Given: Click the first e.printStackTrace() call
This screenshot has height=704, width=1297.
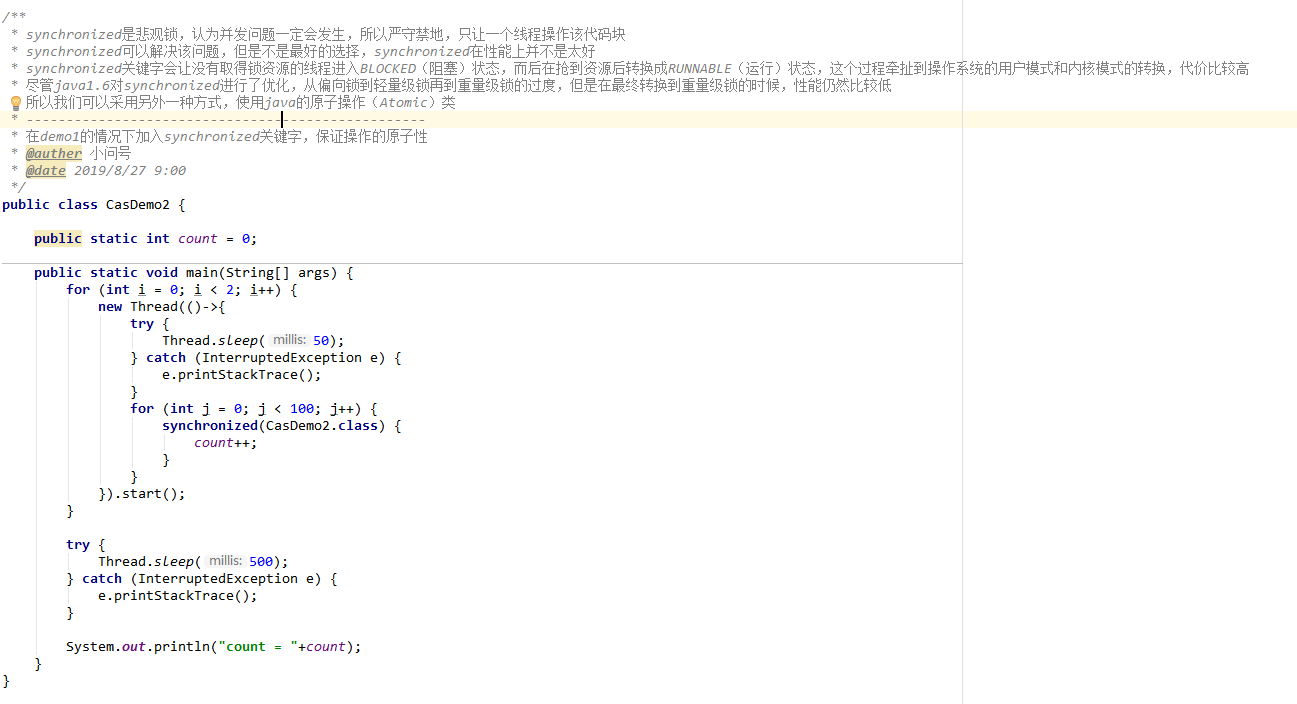Looking at the screenshot, I should [242, 374].
